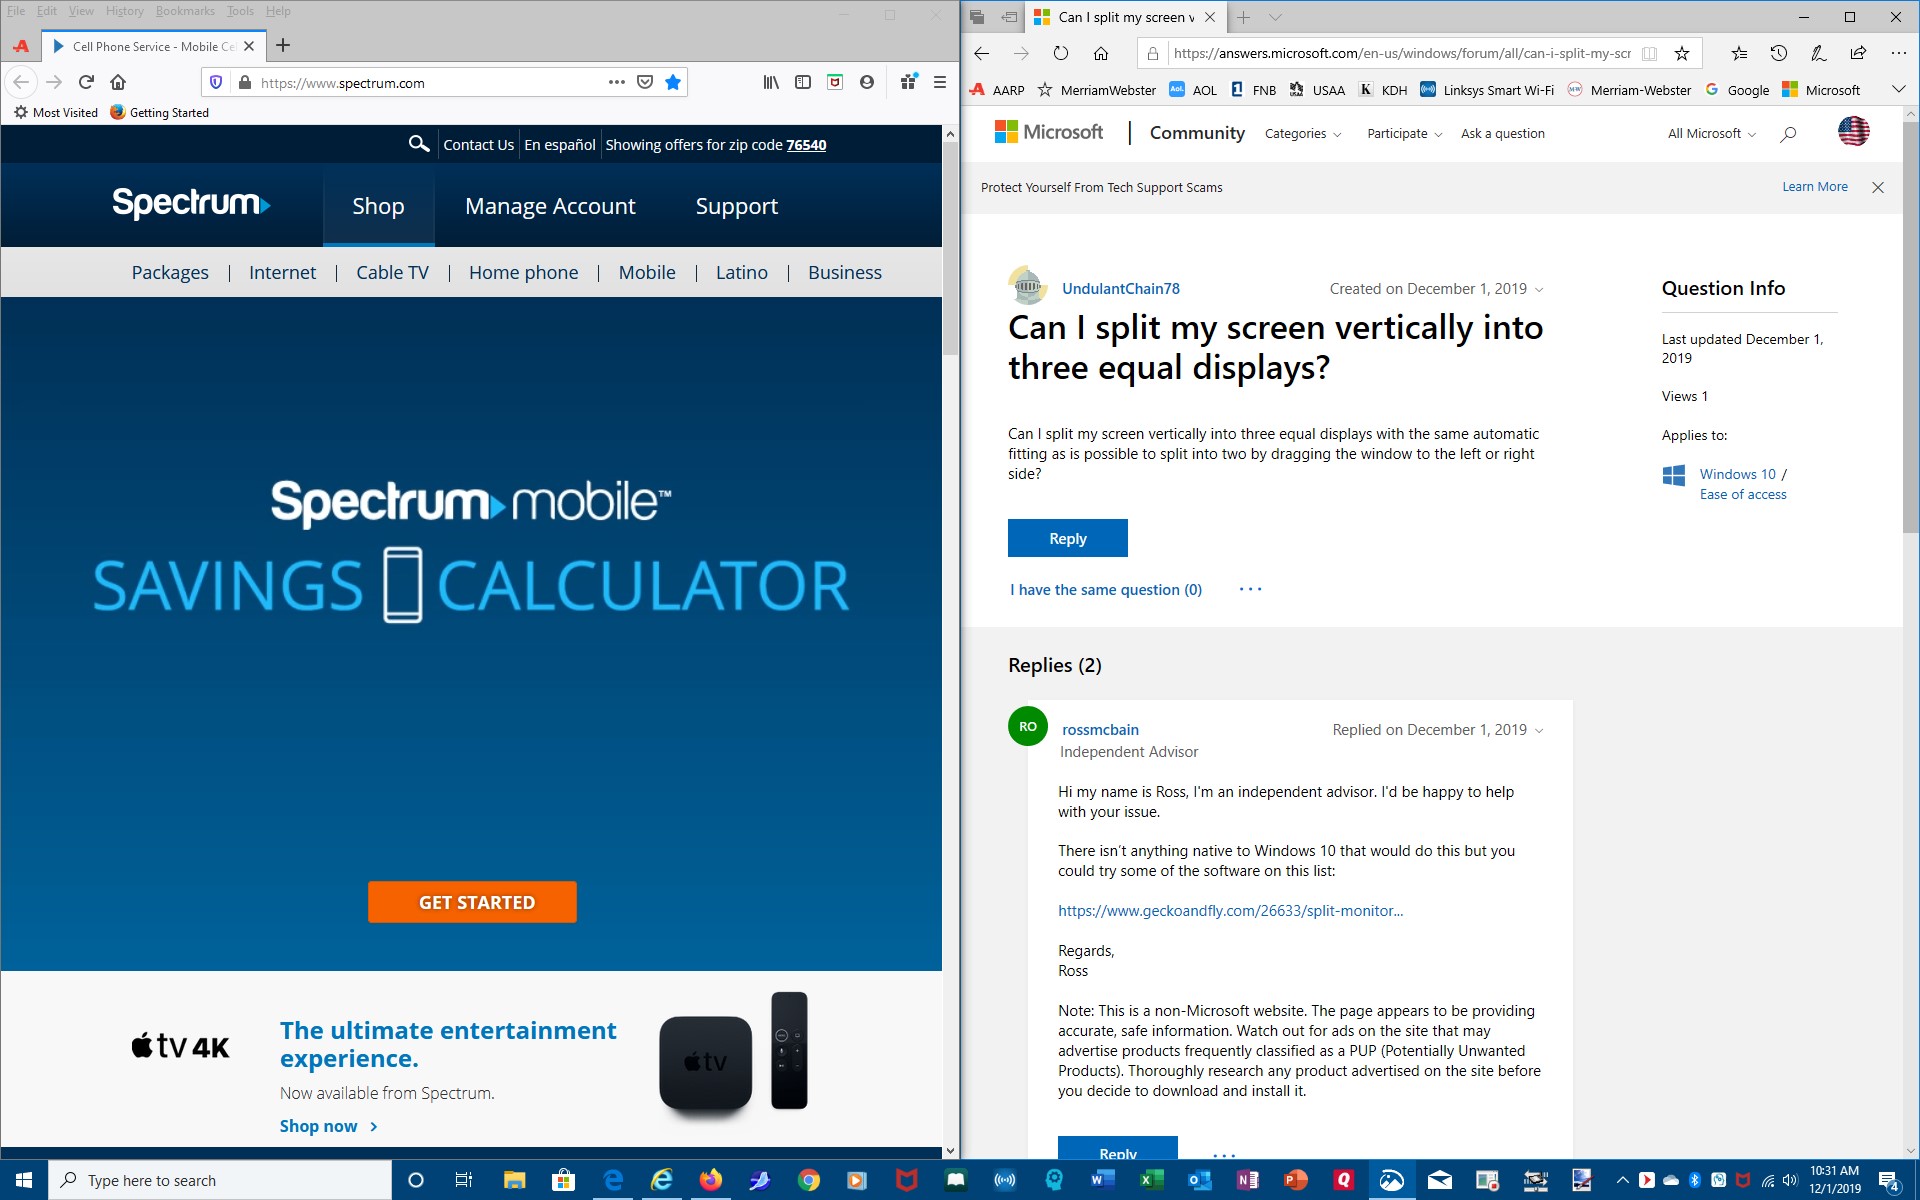Click the geckoandfly split-monitor link in reply

pyautogui.click(x=1229, y=910)
